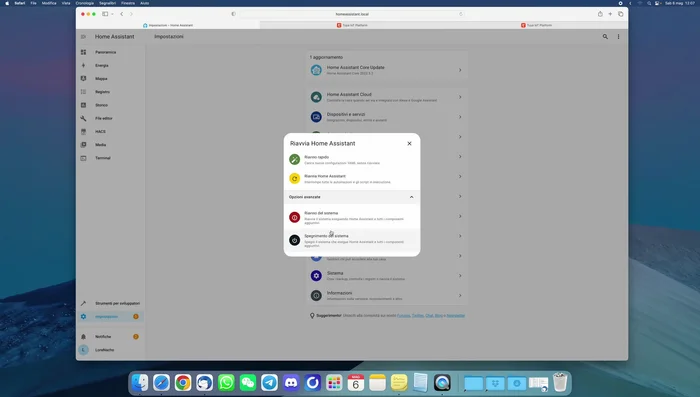Close the Riavvia Home Assistant dialog
The width and height of the screenshot is (700, 397).
click(x=409, y=143)
